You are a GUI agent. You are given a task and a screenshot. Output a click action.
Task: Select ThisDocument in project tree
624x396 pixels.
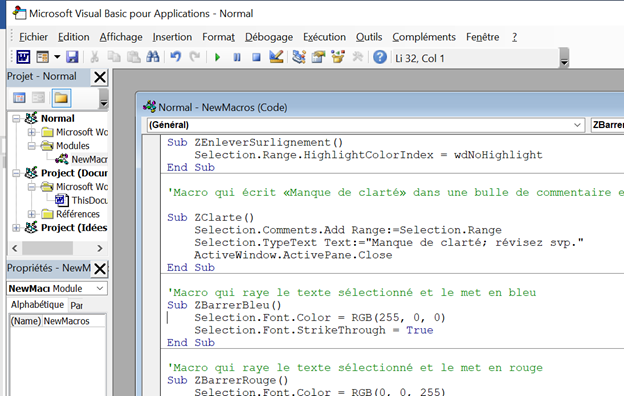(89, 200)
